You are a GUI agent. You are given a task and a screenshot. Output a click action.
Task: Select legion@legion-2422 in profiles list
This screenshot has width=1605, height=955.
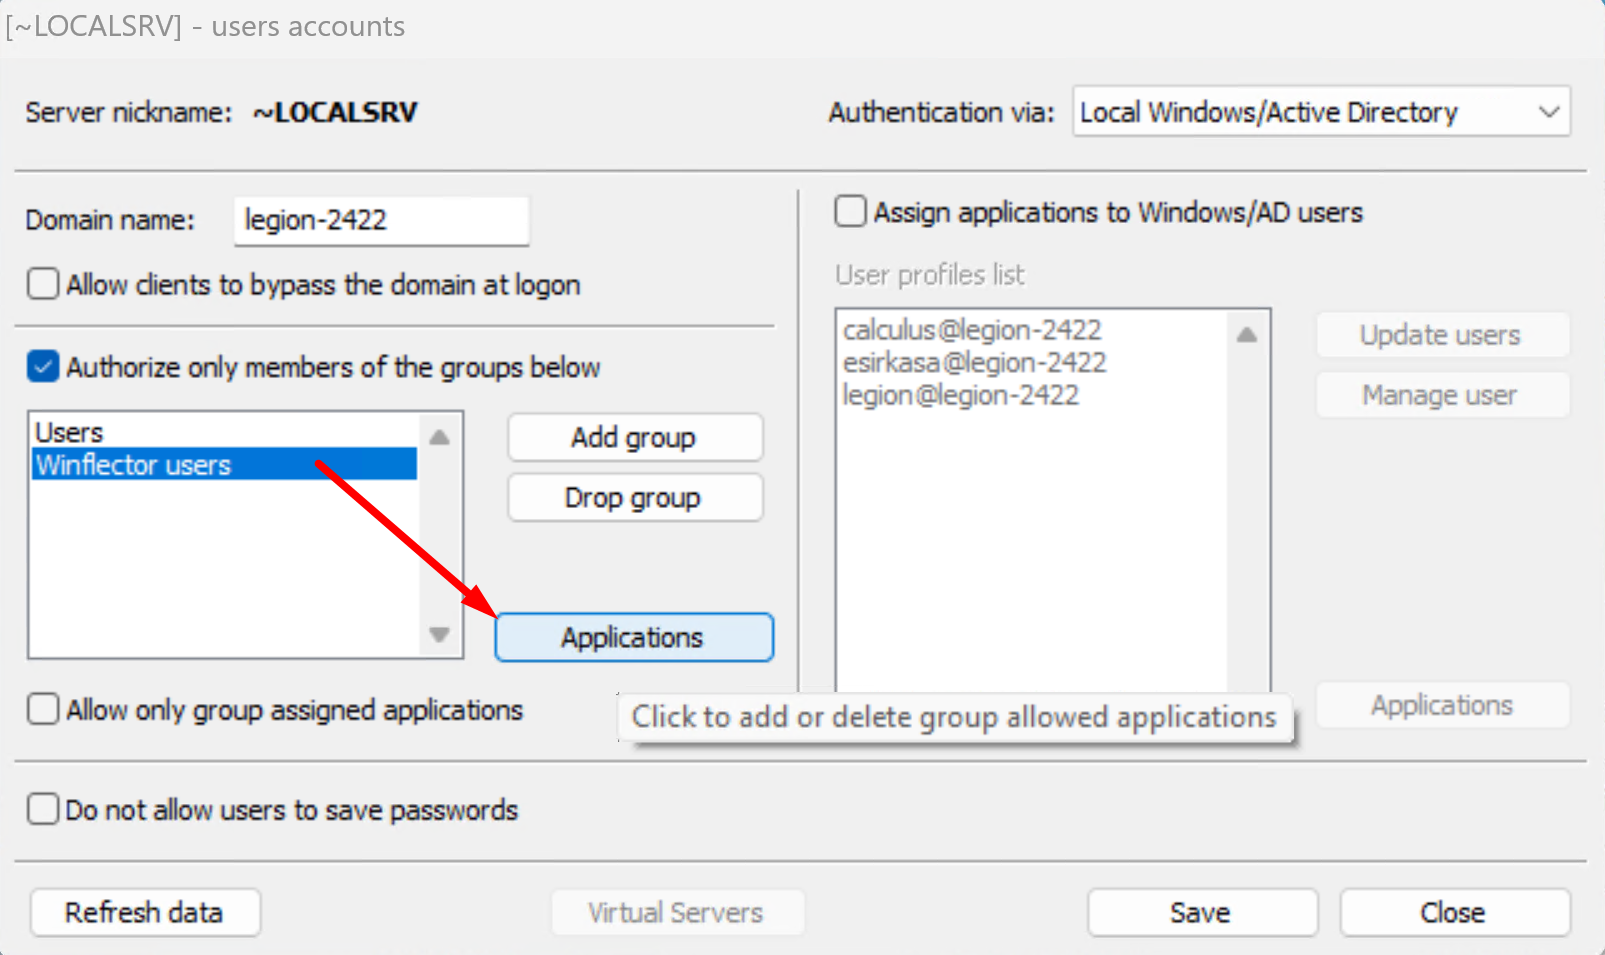click(960, 395)
